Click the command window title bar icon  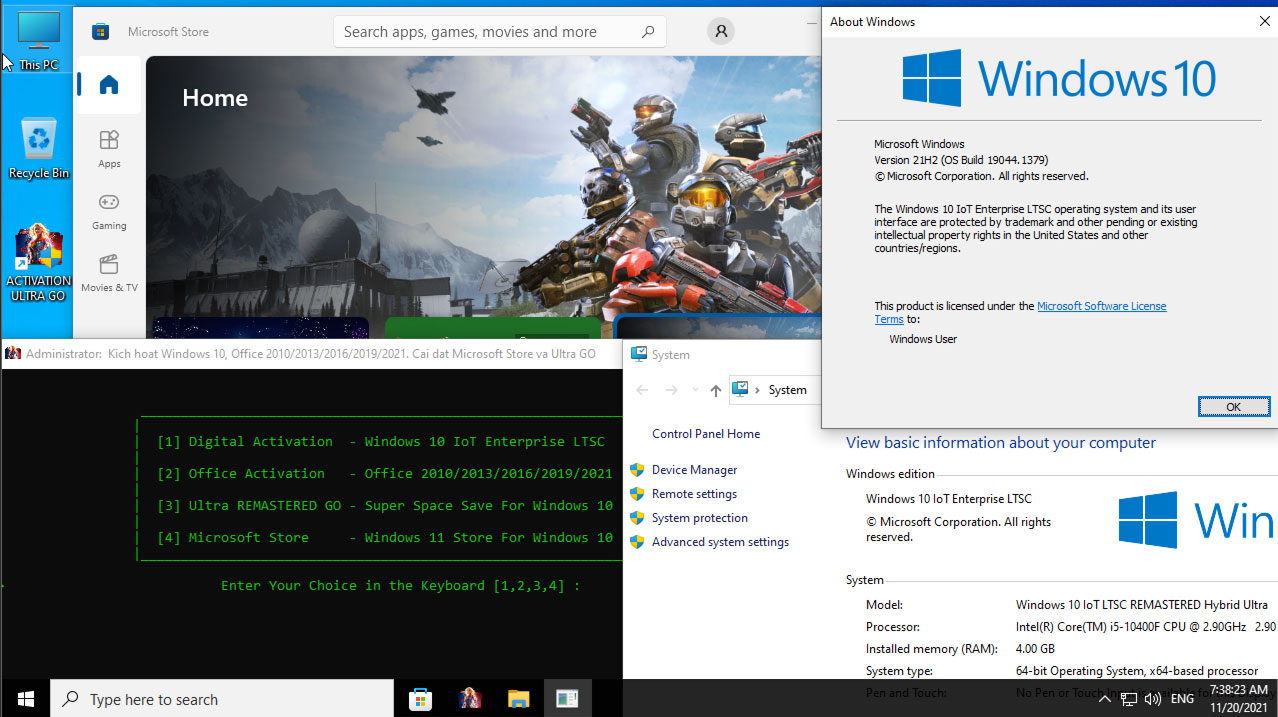(13, 353)
